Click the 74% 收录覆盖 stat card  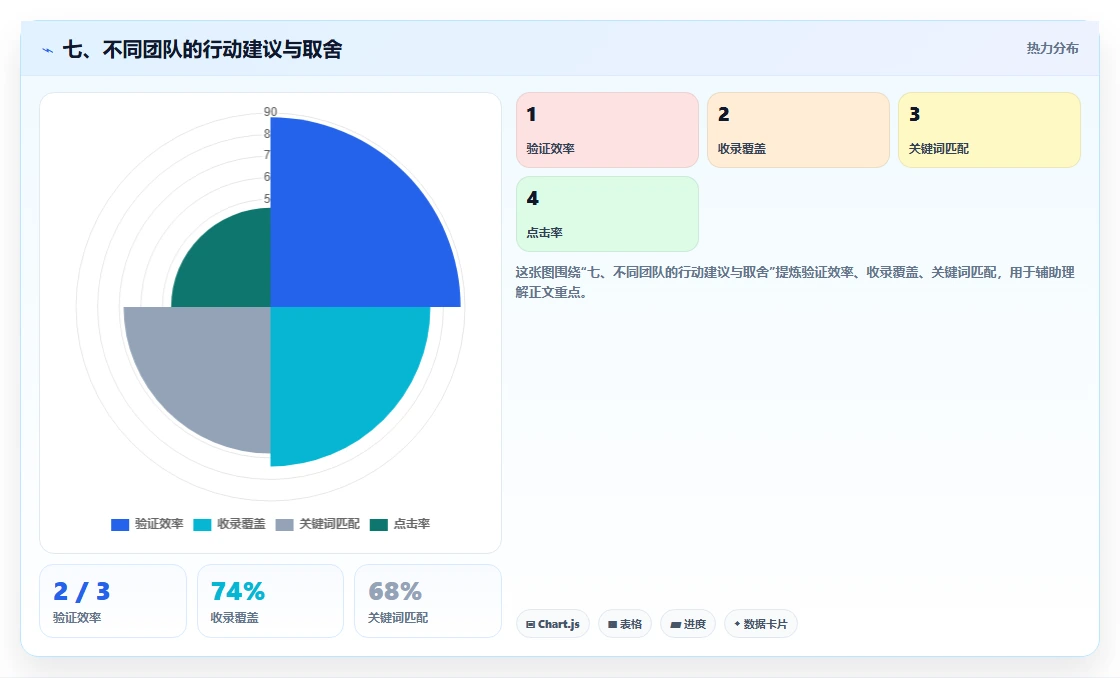tap(270, 601)
